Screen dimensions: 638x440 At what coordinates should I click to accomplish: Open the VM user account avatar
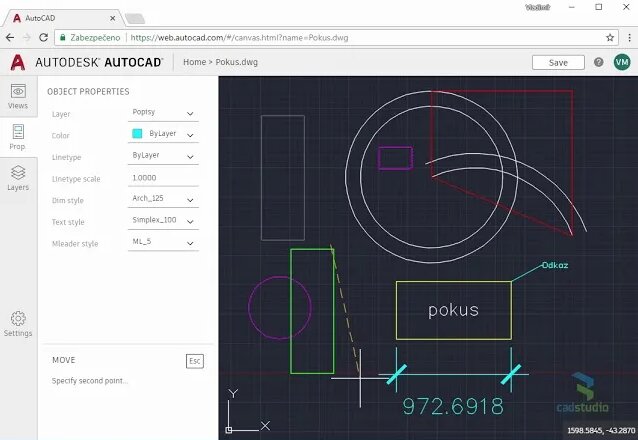tap(622, 62)
